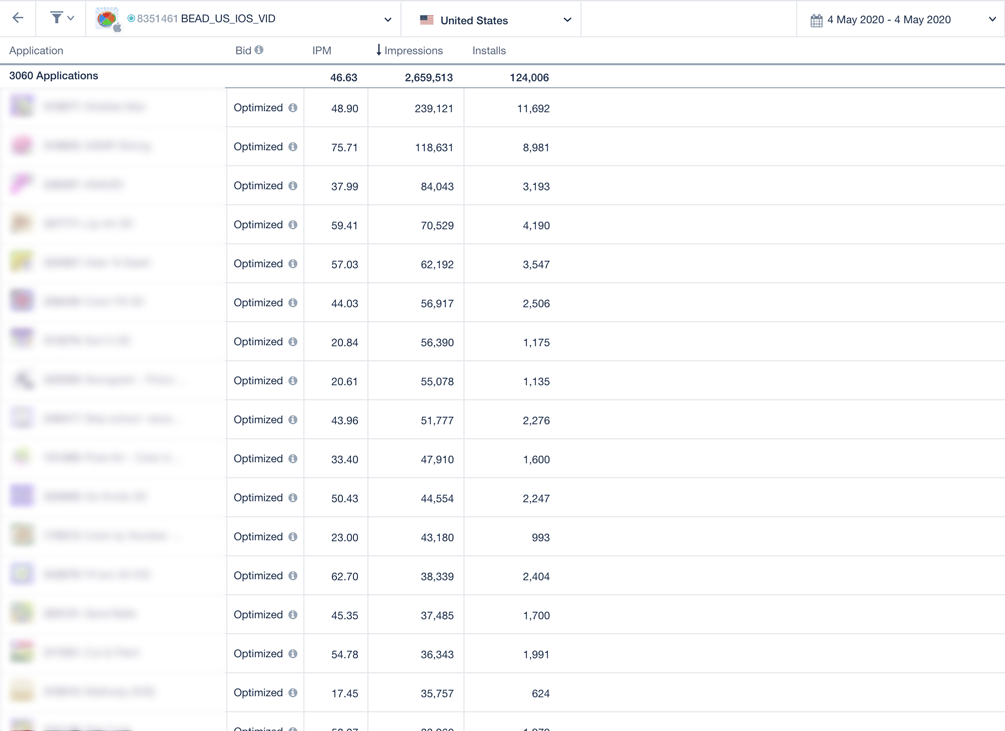Click Optimized bid in the 62.70 IPM row
The width and height of the screenshot is (1005, 731).
click(258, 575)
